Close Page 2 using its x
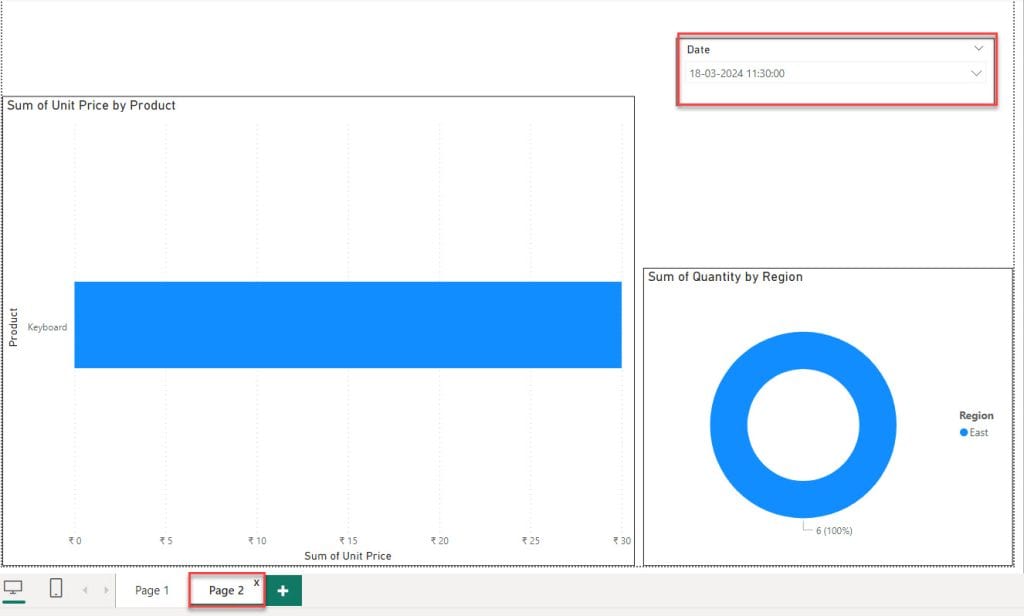This screenshot has height=616, width=1024. point(257,582)
